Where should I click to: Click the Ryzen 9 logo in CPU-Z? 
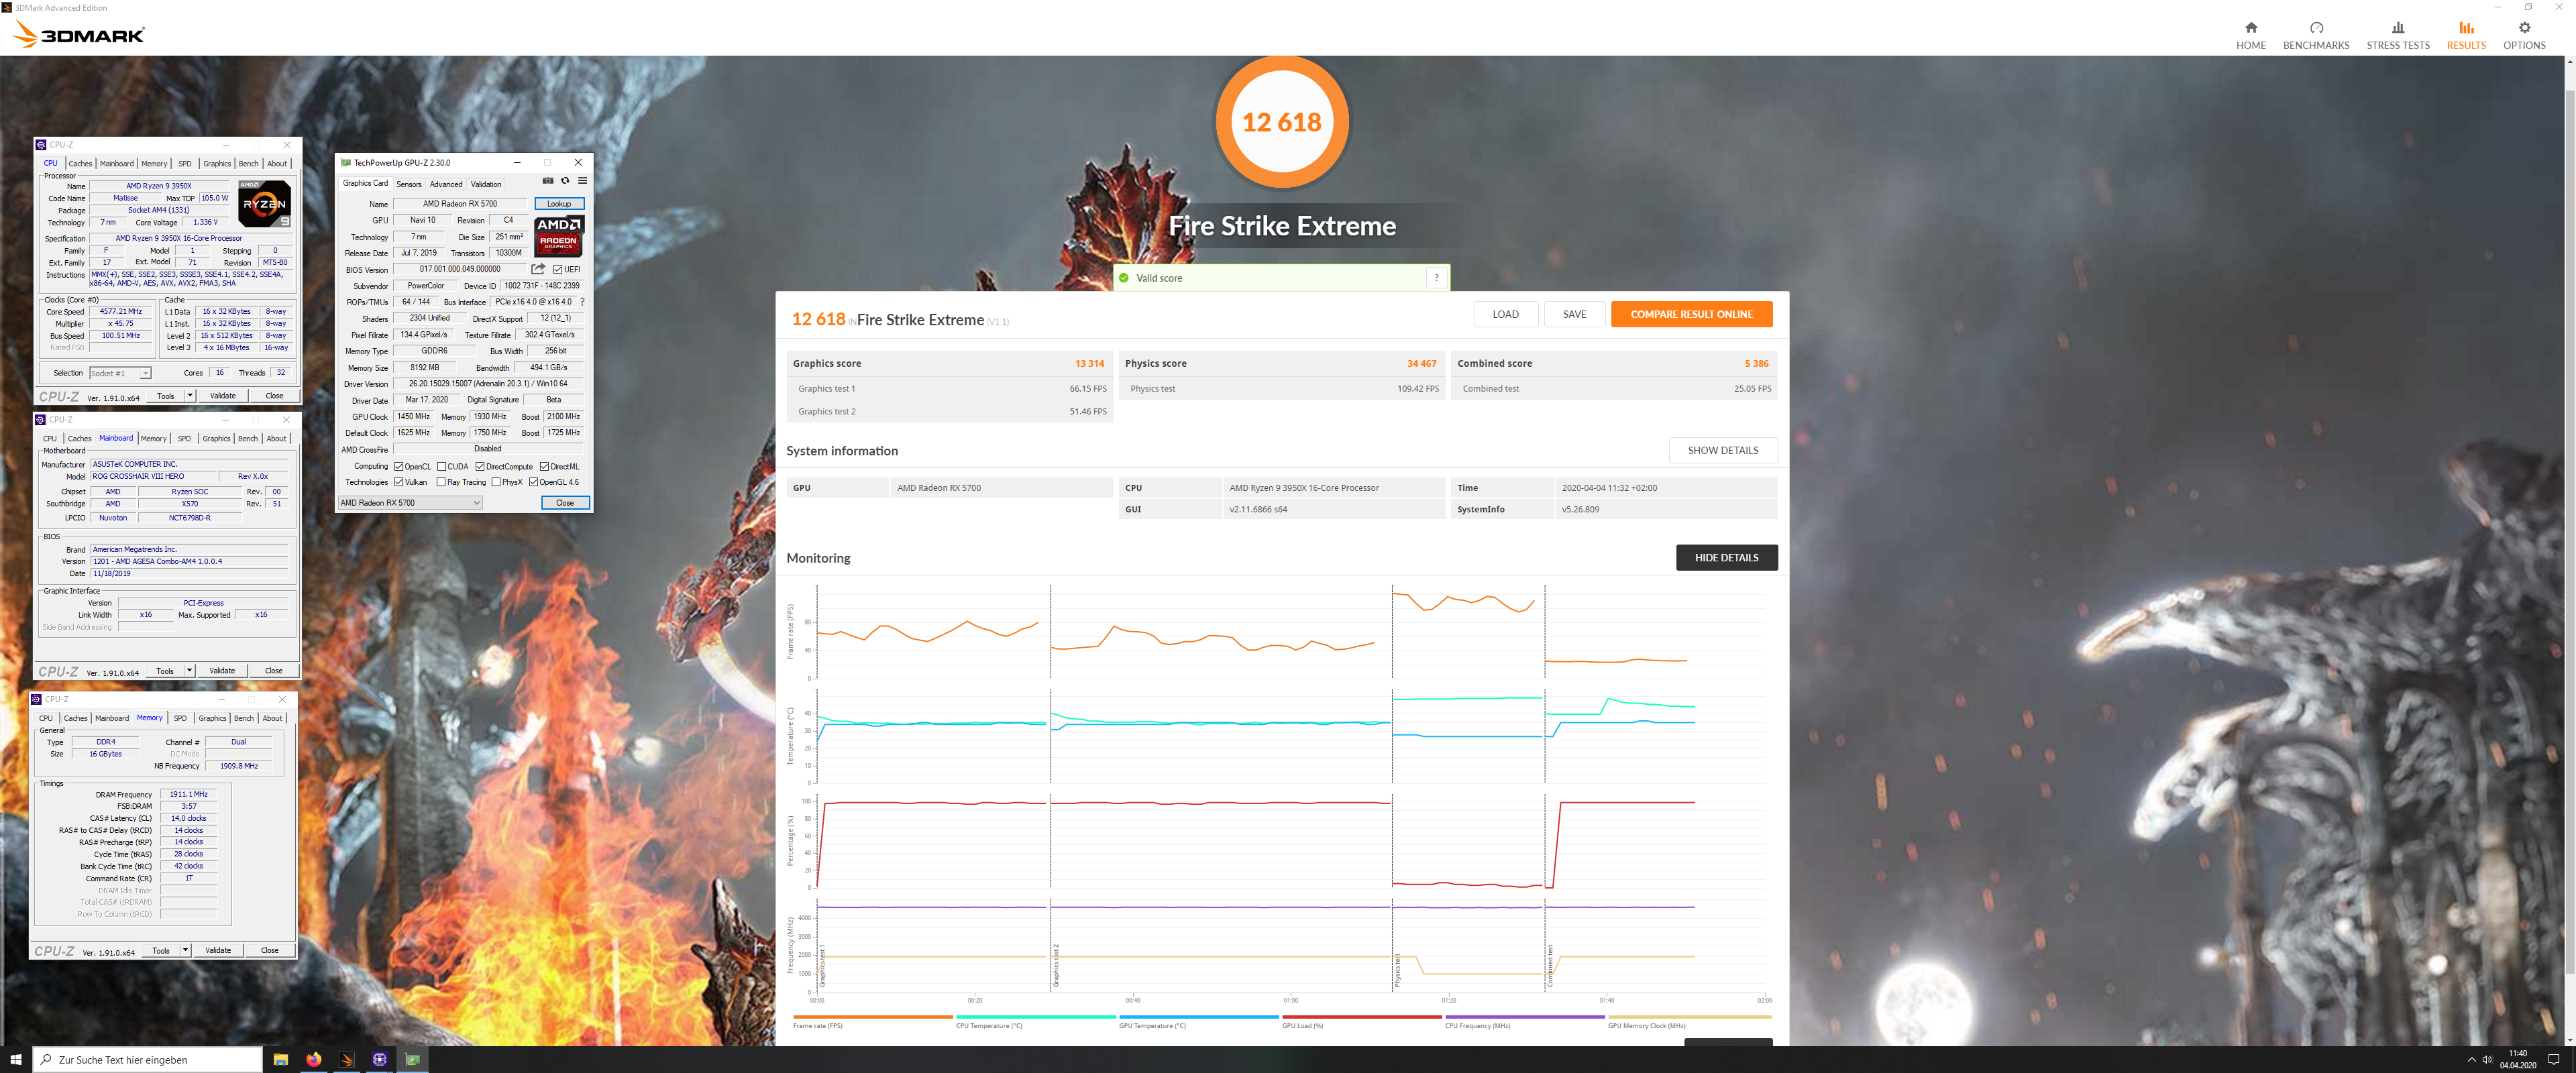[x=265, y=203]
